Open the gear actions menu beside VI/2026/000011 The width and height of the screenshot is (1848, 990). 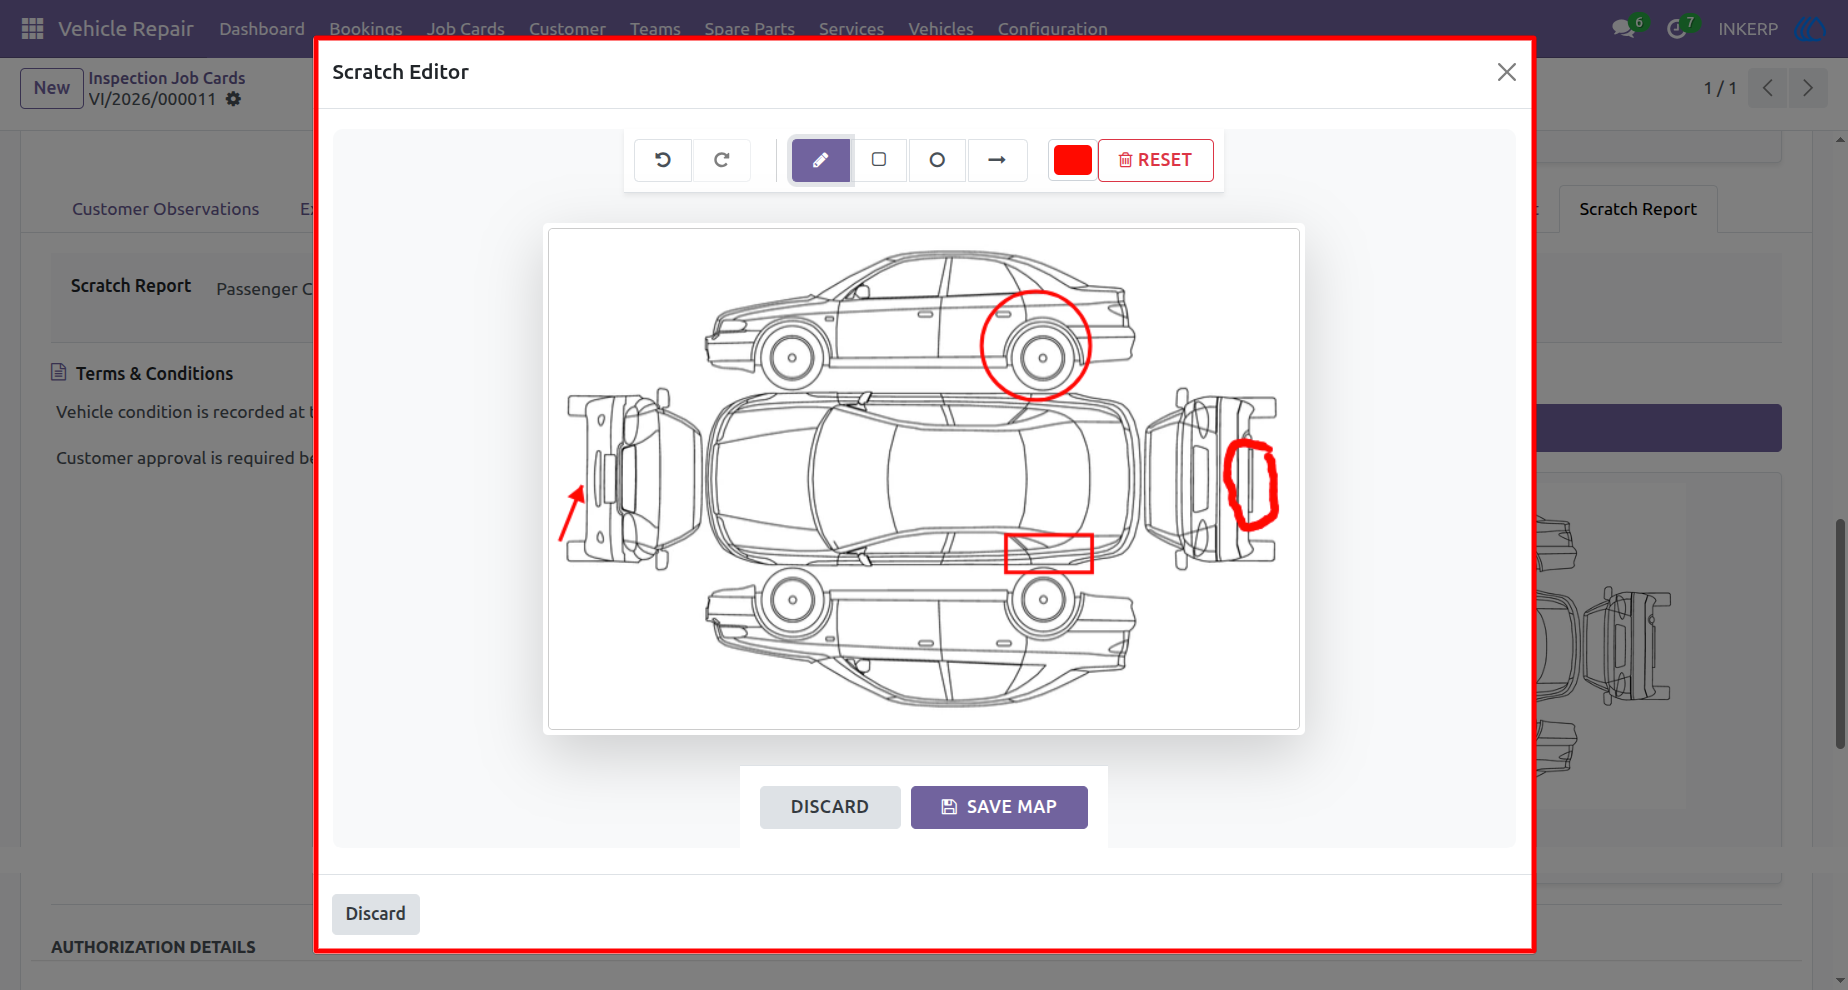(x=234, y=99)
